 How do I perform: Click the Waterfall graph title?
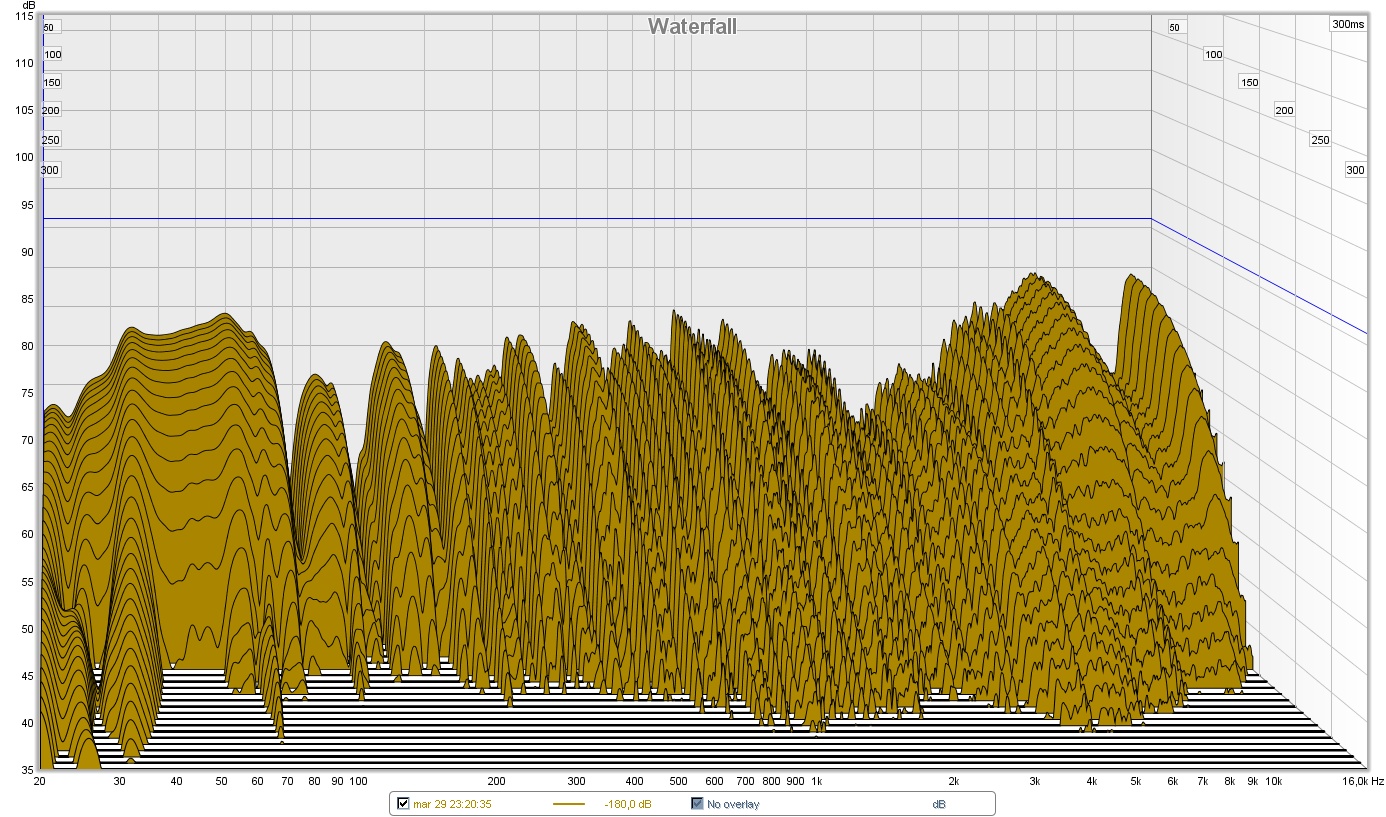tap(692, 26)
